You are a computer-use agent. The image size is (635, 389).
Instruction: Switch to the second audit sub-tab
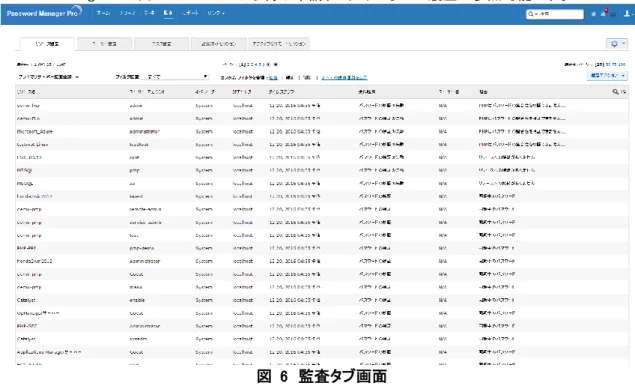(x=104, y=44)
